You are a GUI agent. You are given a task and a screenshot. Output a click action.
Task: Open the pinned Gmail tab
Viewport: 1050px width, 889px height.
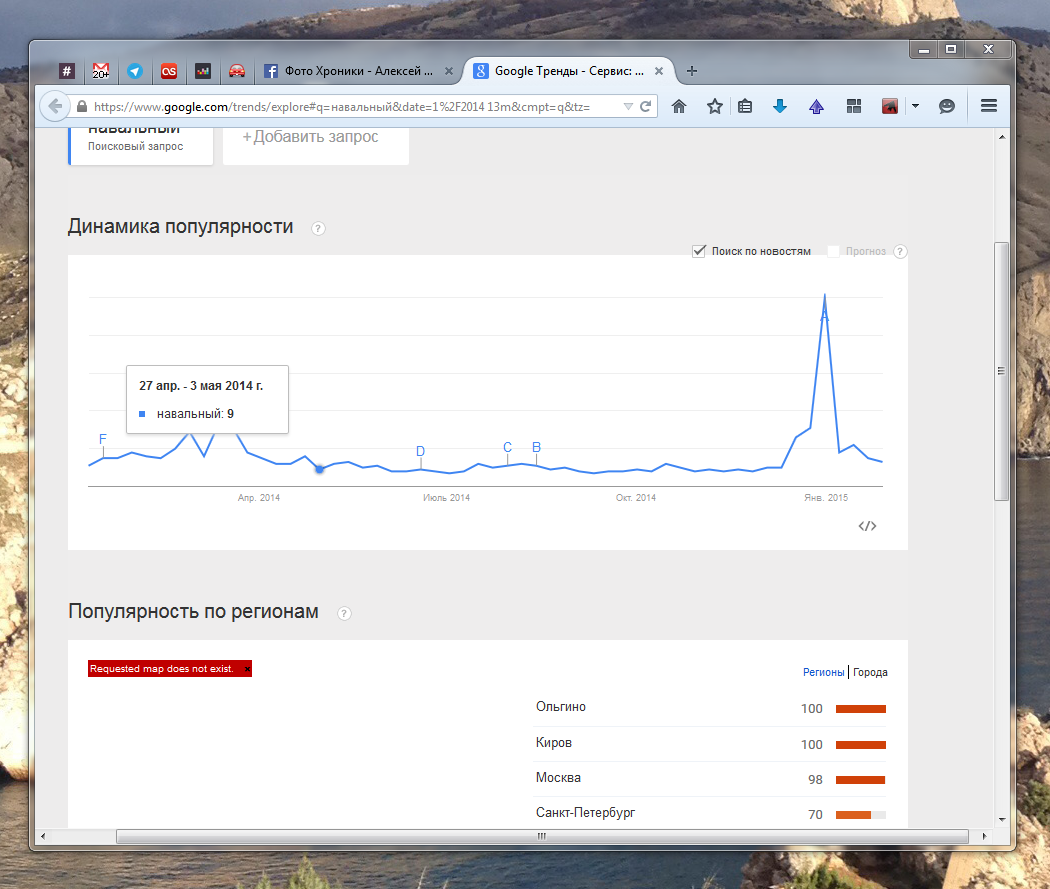pyautogui.click(x=100, y=71)
